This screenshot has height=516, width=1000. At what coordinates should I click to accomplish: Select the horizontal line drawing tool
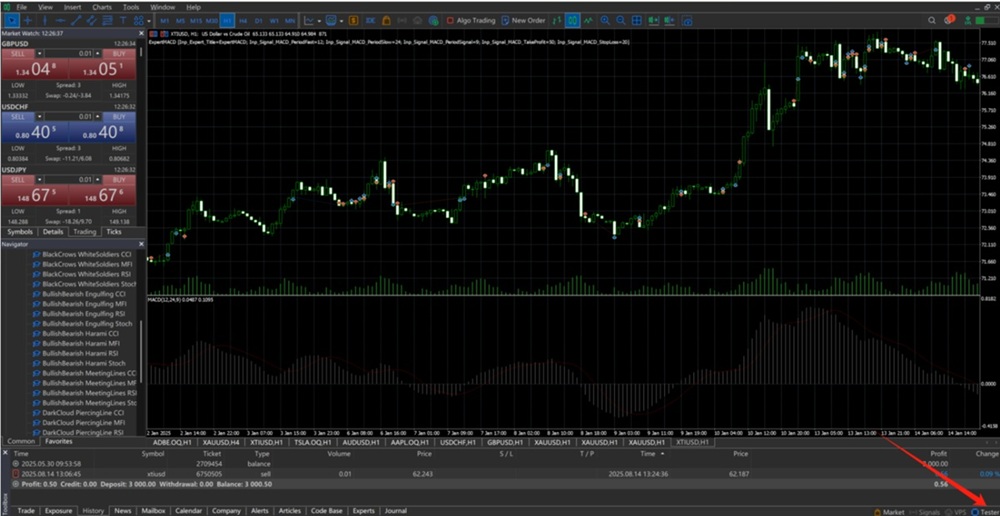click(x=60, y=20)
